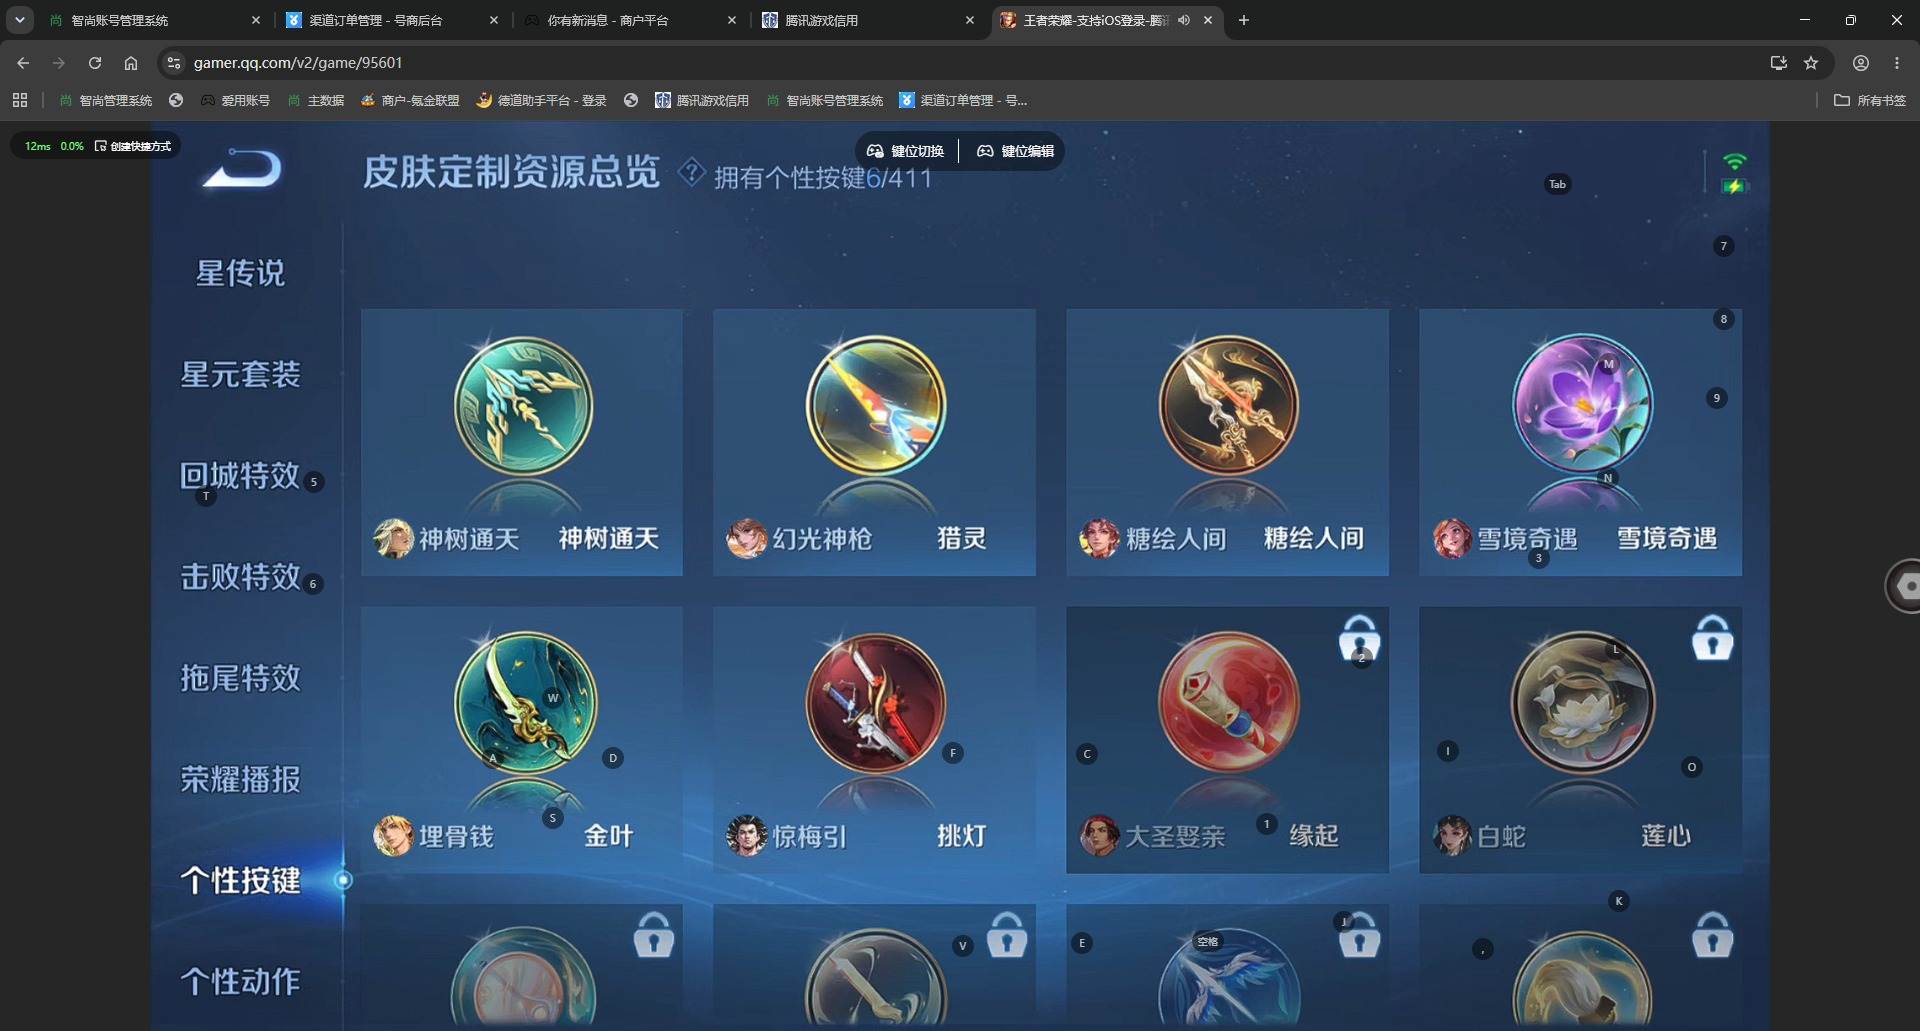The image size is (1920, 1031).
Task: Click the install app icon in address bar
Action: pyautogui.click(x=1778, y=63)
